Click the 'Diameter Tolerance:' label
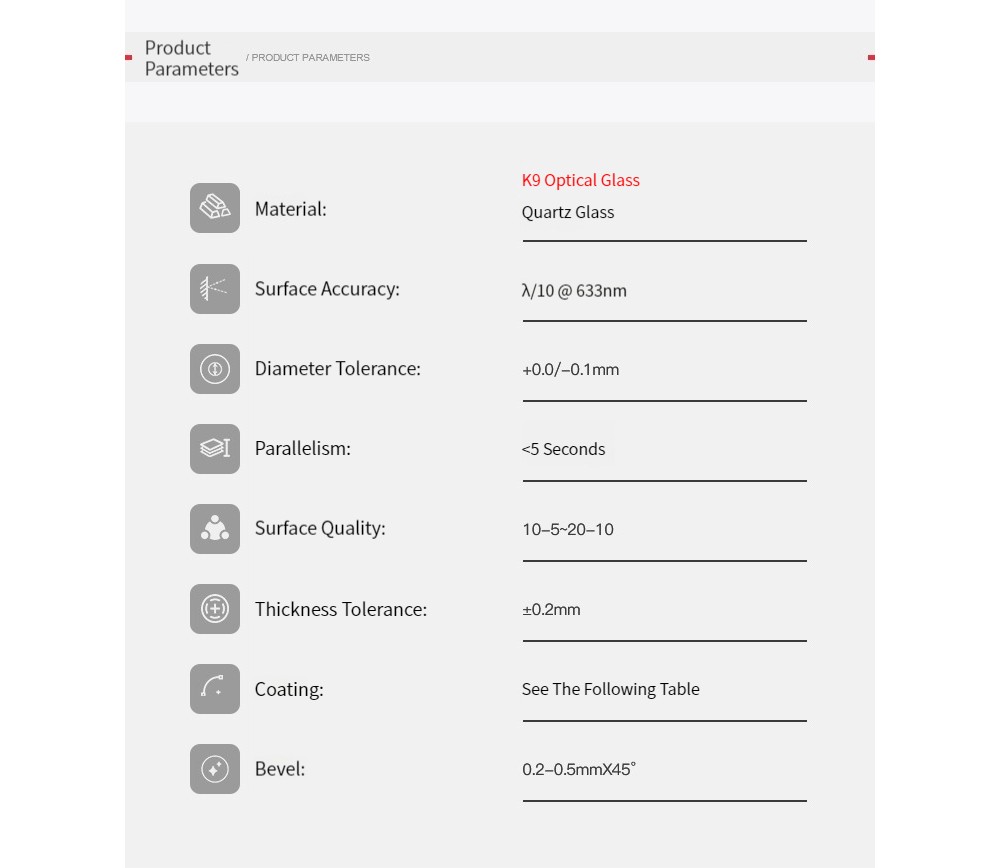This screenshot has height=868, width=1000. coord(338,369)
